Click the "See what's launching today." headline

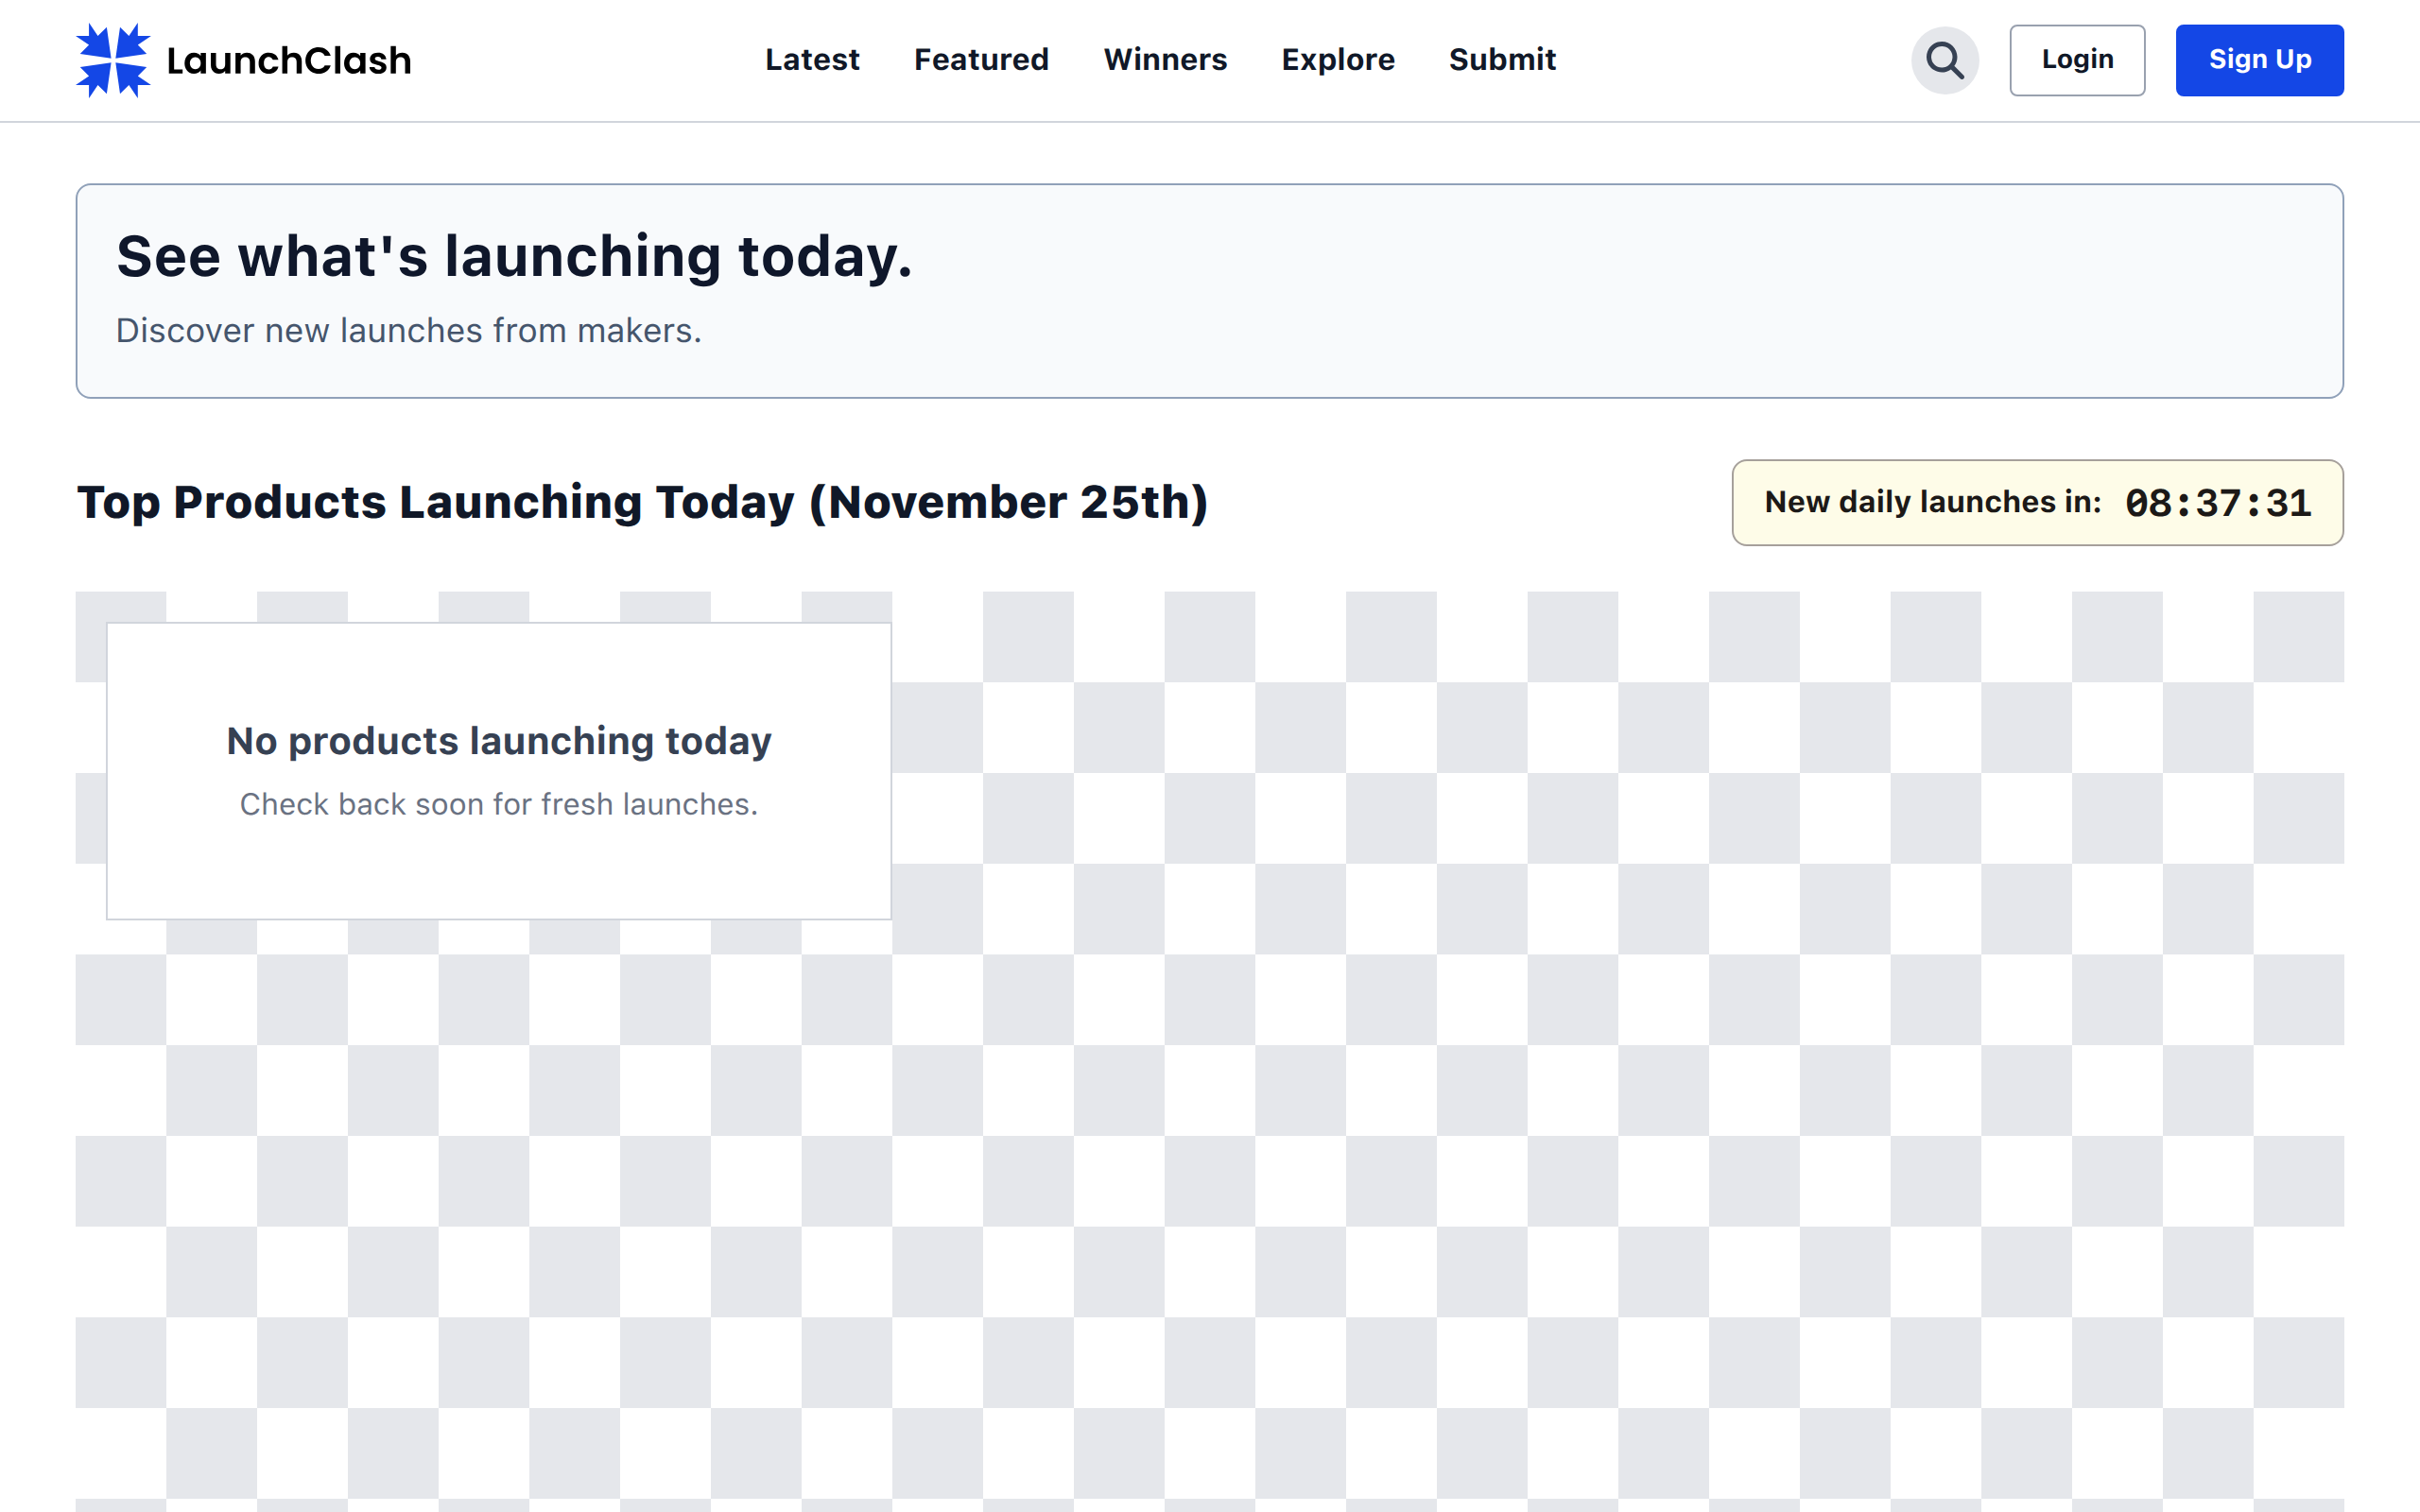(x=514, y=256)
